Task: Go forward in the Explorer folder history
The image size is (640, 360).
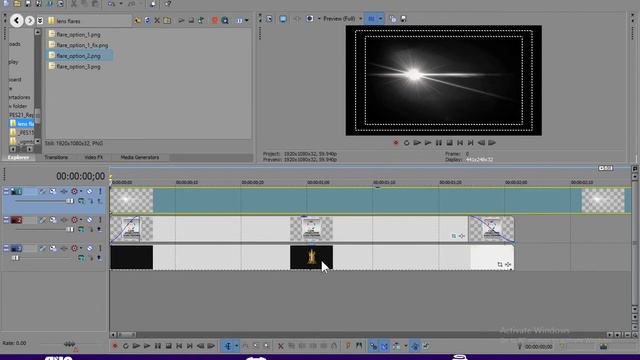Action: [29, 20]
